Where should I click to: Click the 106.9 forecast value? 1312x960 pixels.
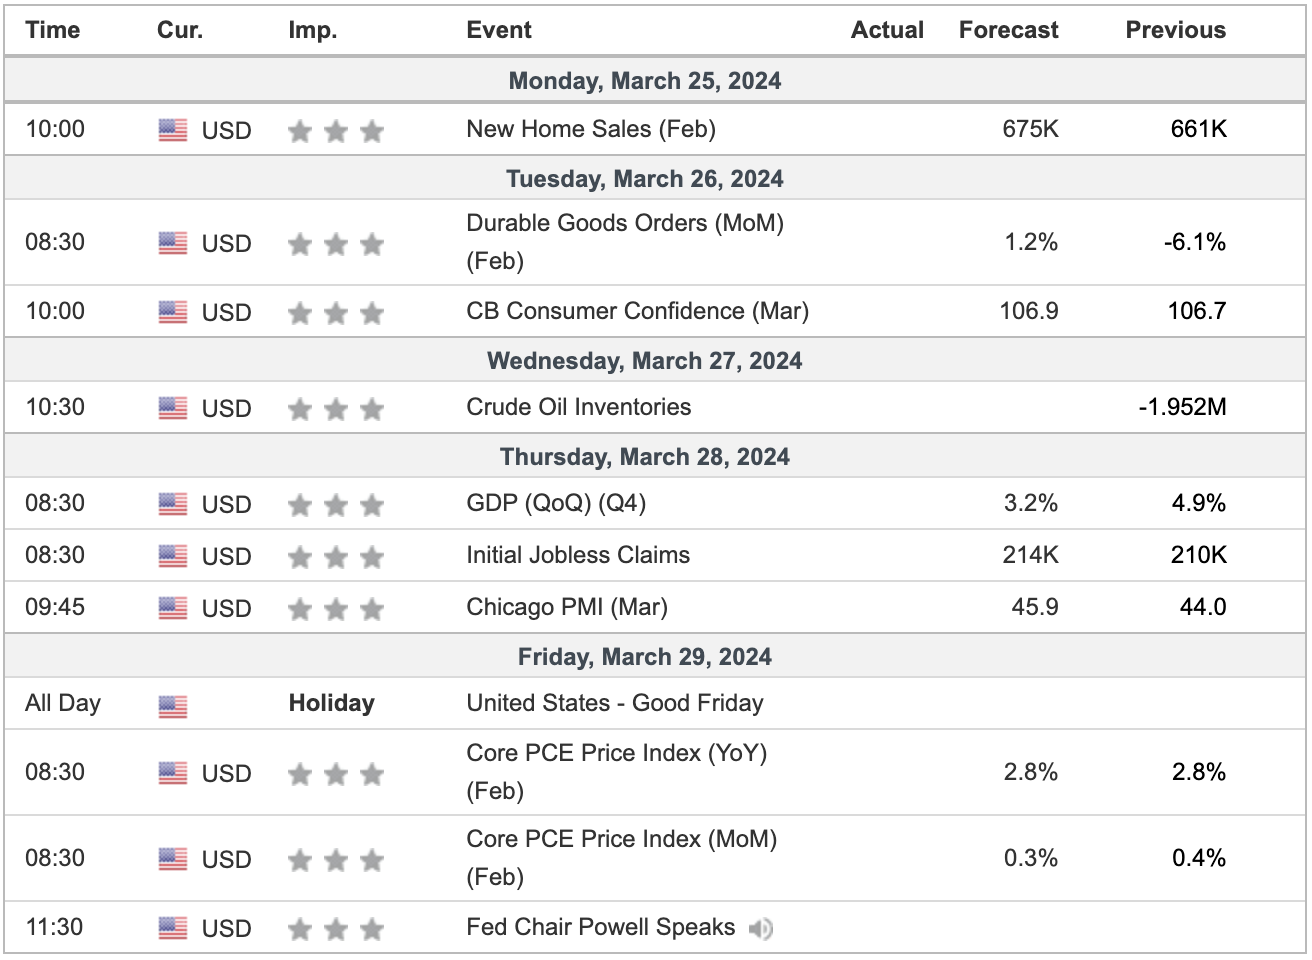click(1029, 311)
